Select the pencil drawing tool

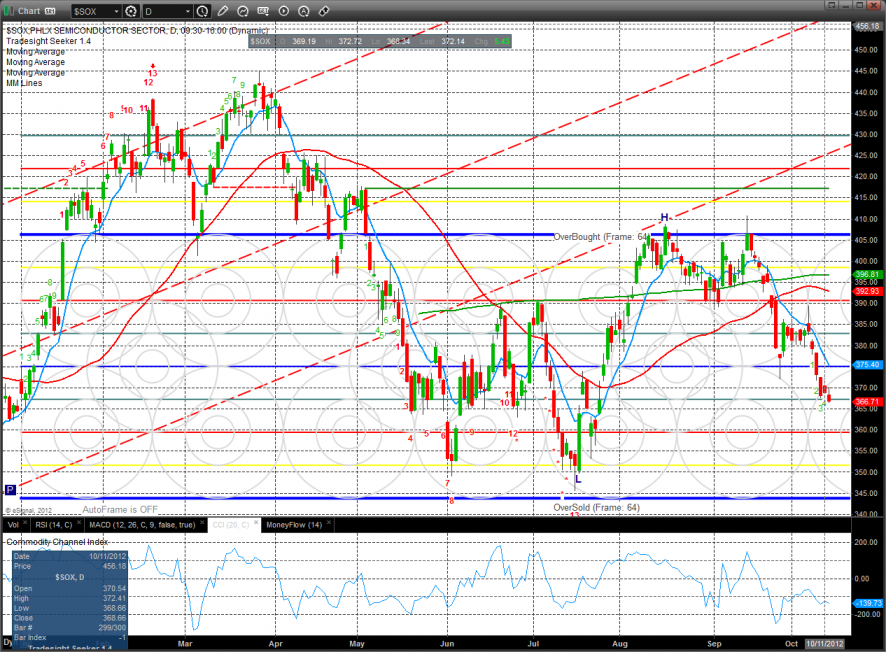[223, 11]
